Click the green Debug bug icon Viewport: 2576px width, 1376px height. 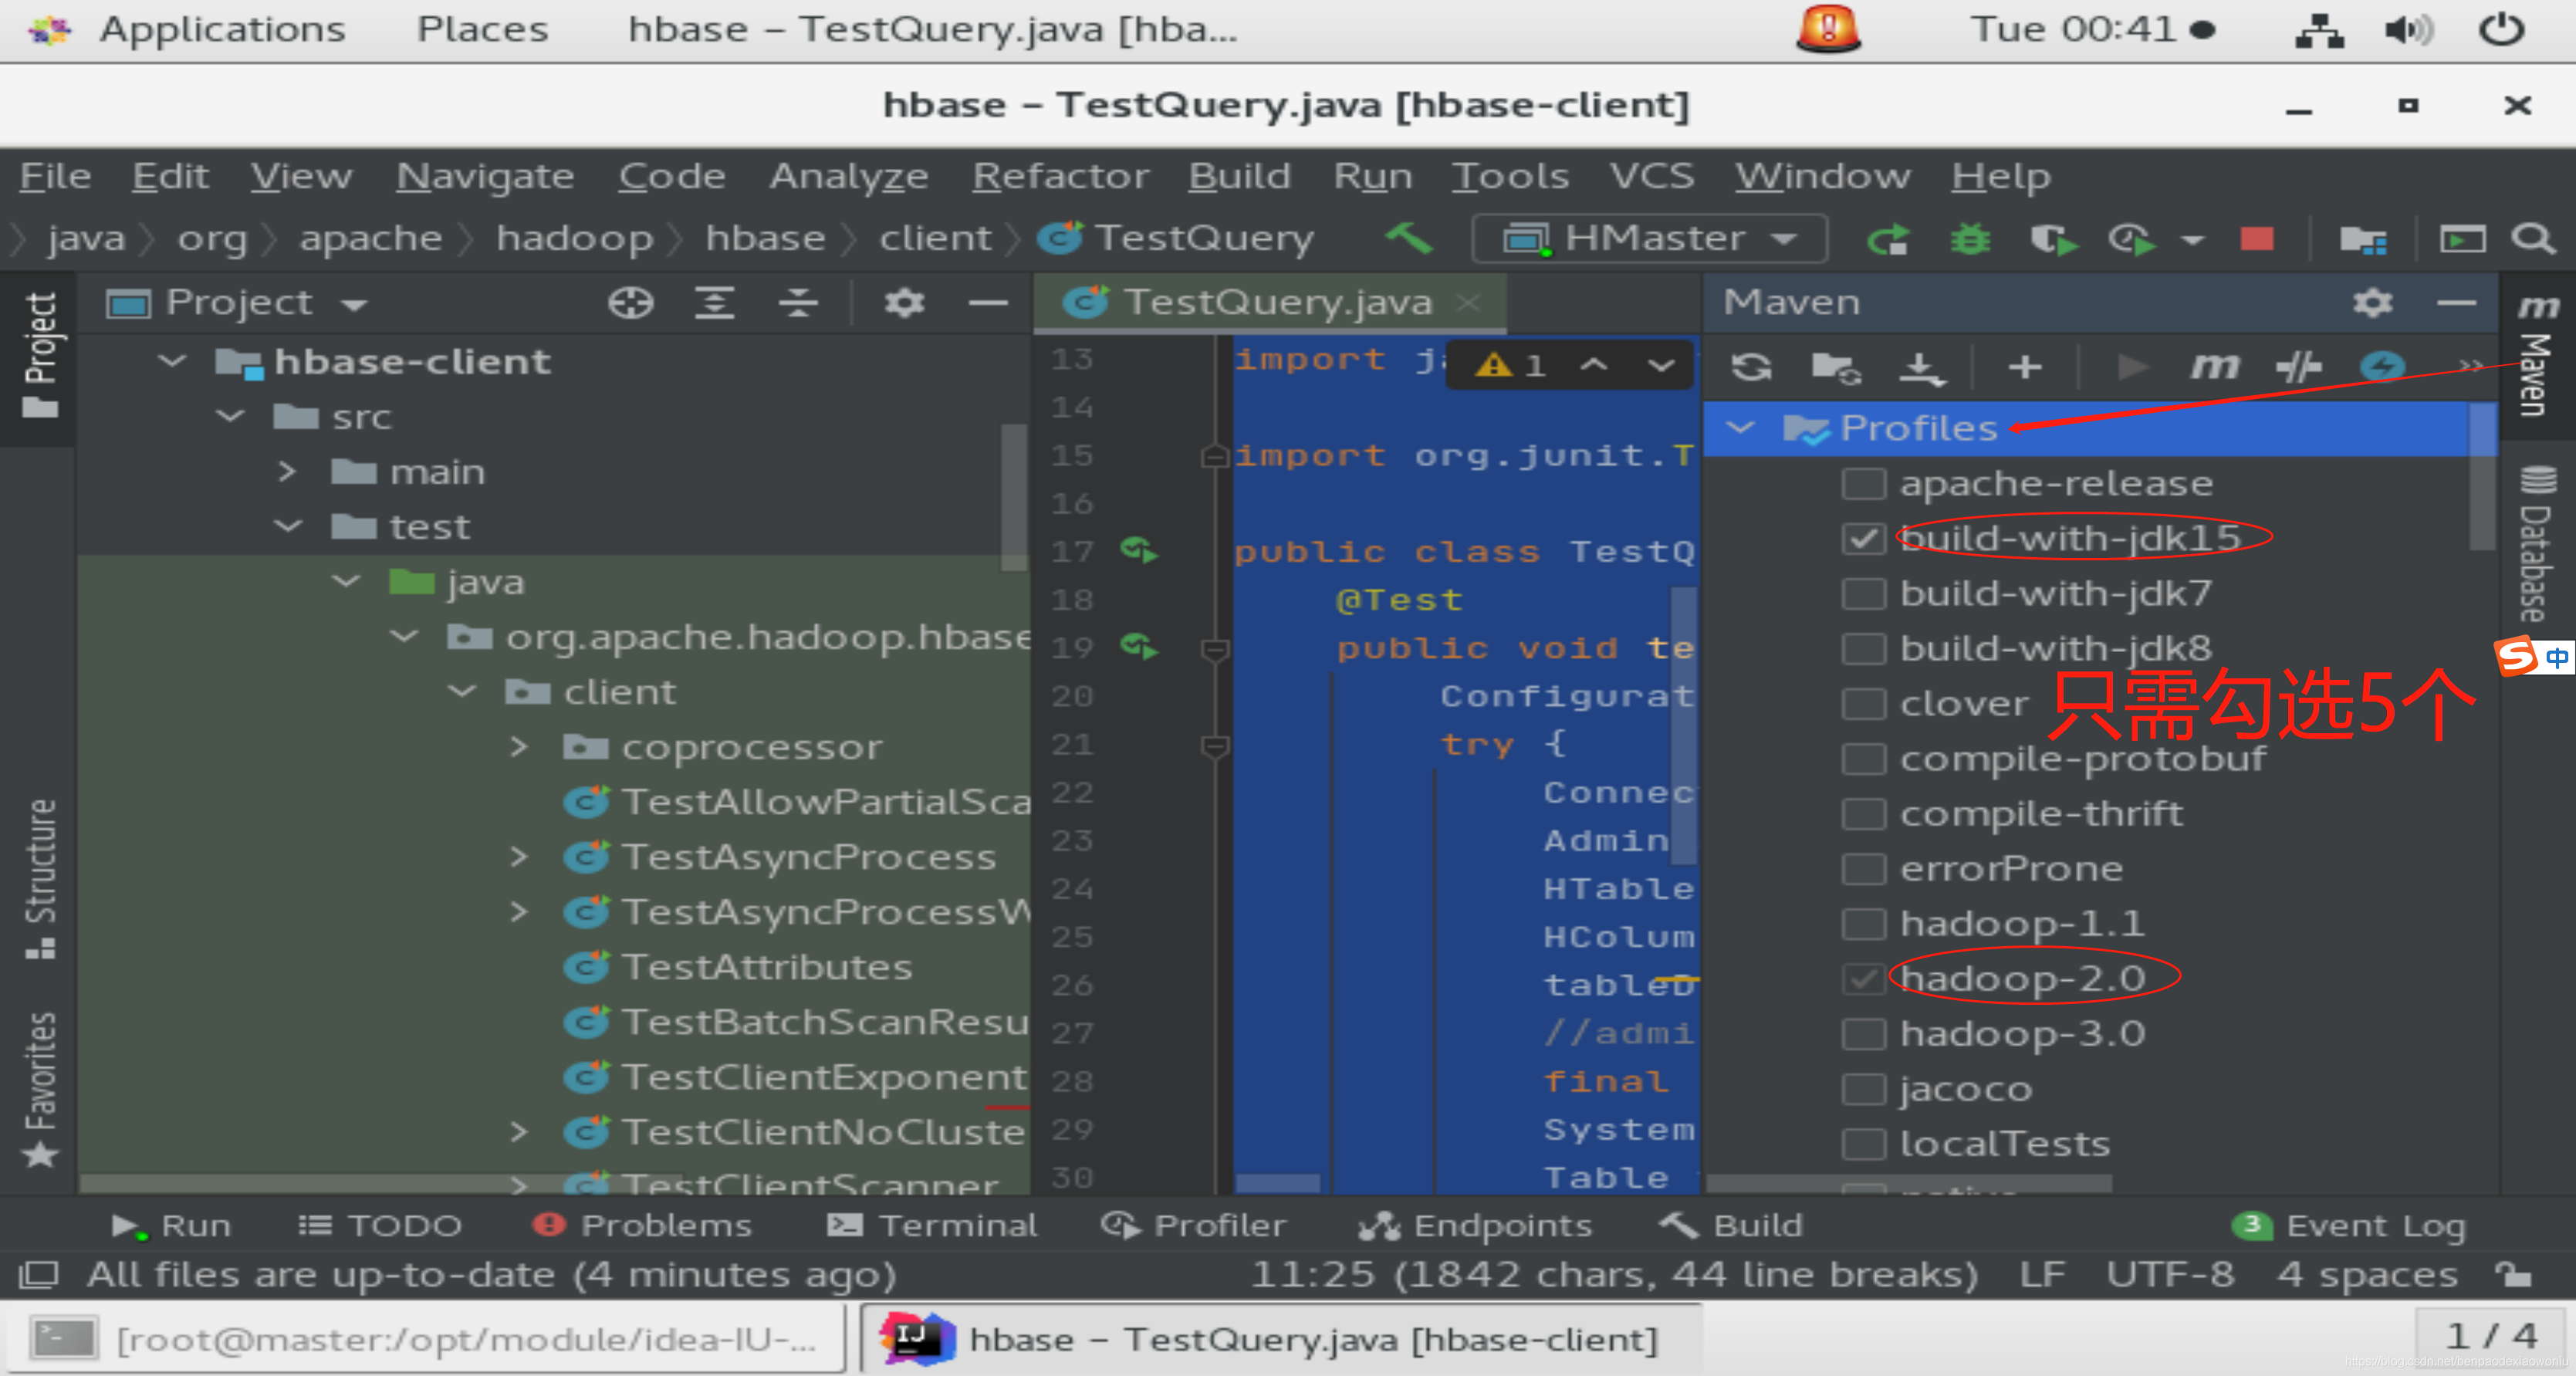coord(1970,239)
